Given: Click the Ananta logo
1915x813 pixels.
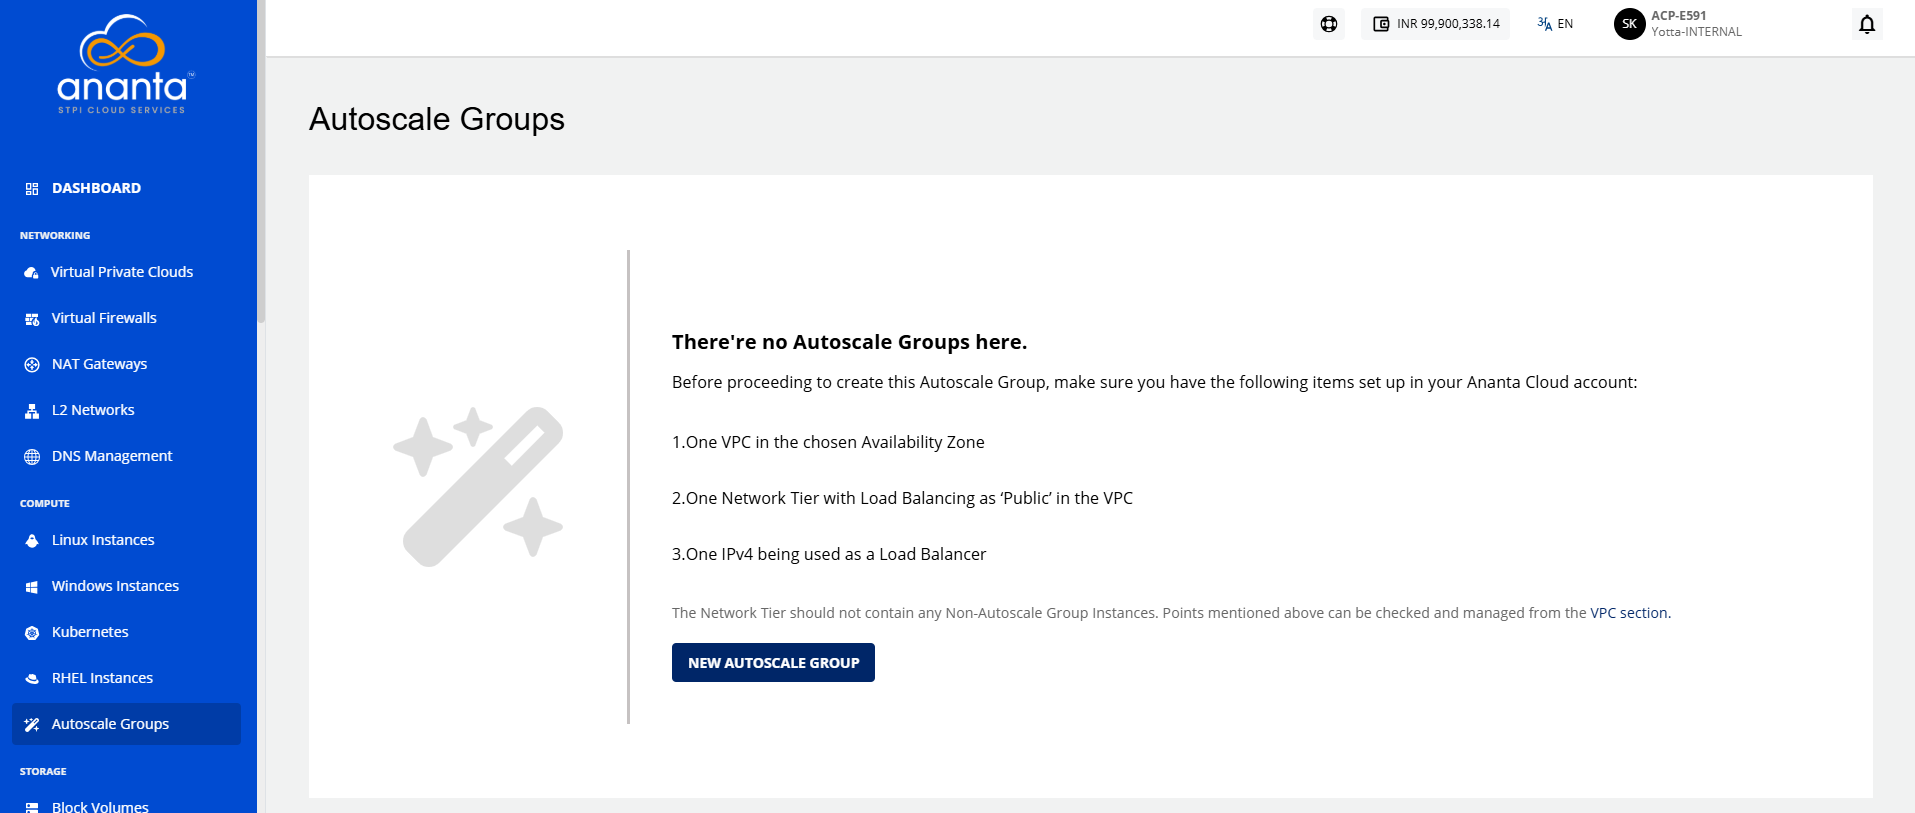Looking at the screenshot, I should pyautogui.click(x=125, y=65).
